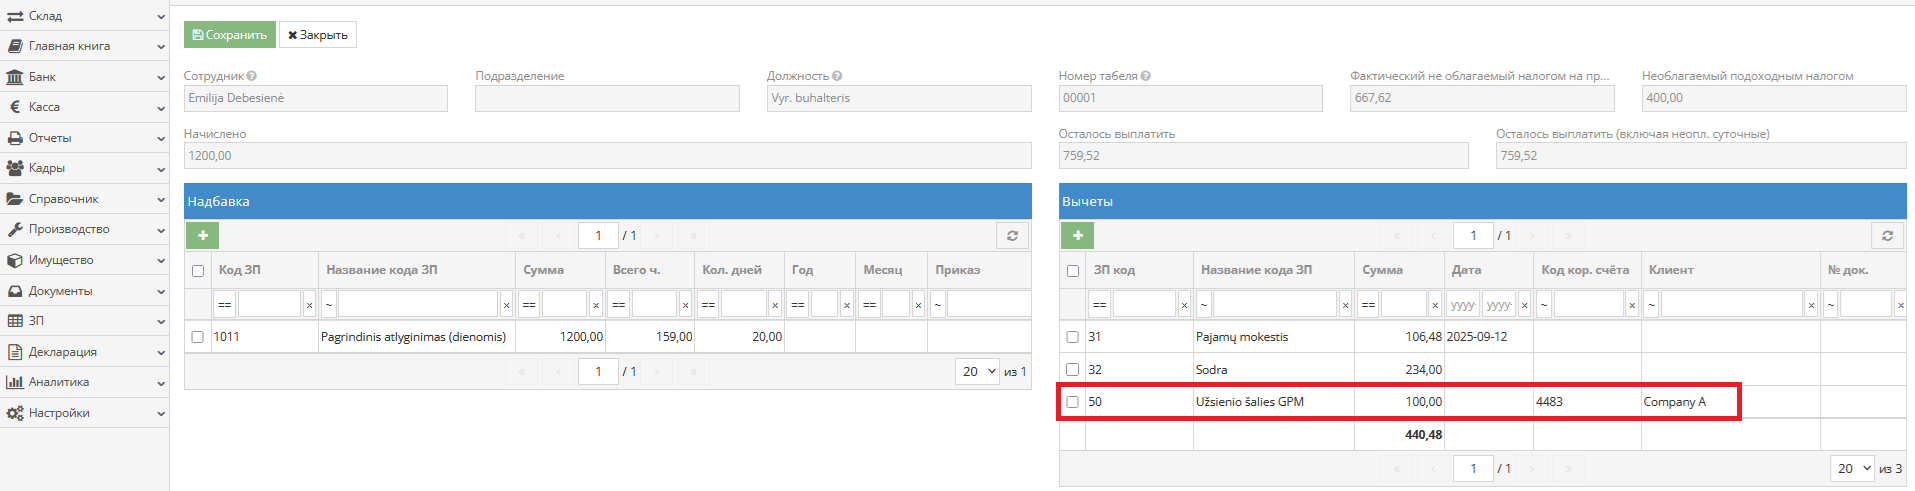Select all rows in Вычеты header checkbox
This screenshot has height=491, width=1915.
click(1073, 271)
